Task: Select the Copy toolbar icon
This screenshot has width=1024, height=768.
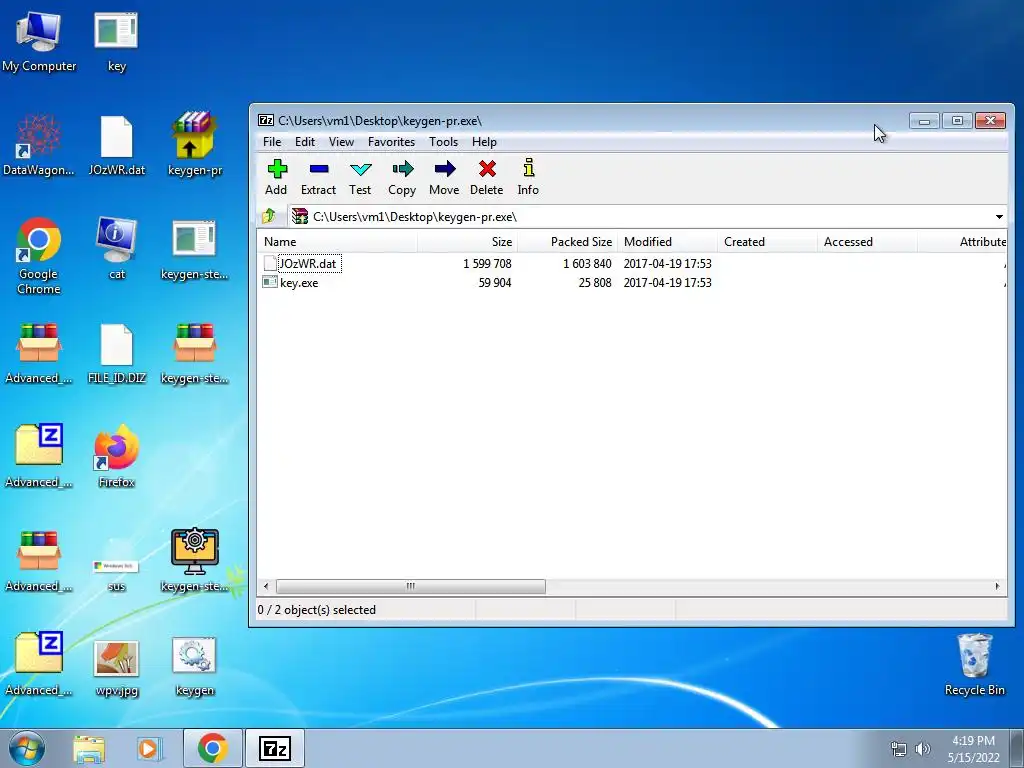Action: coord(402,177)
